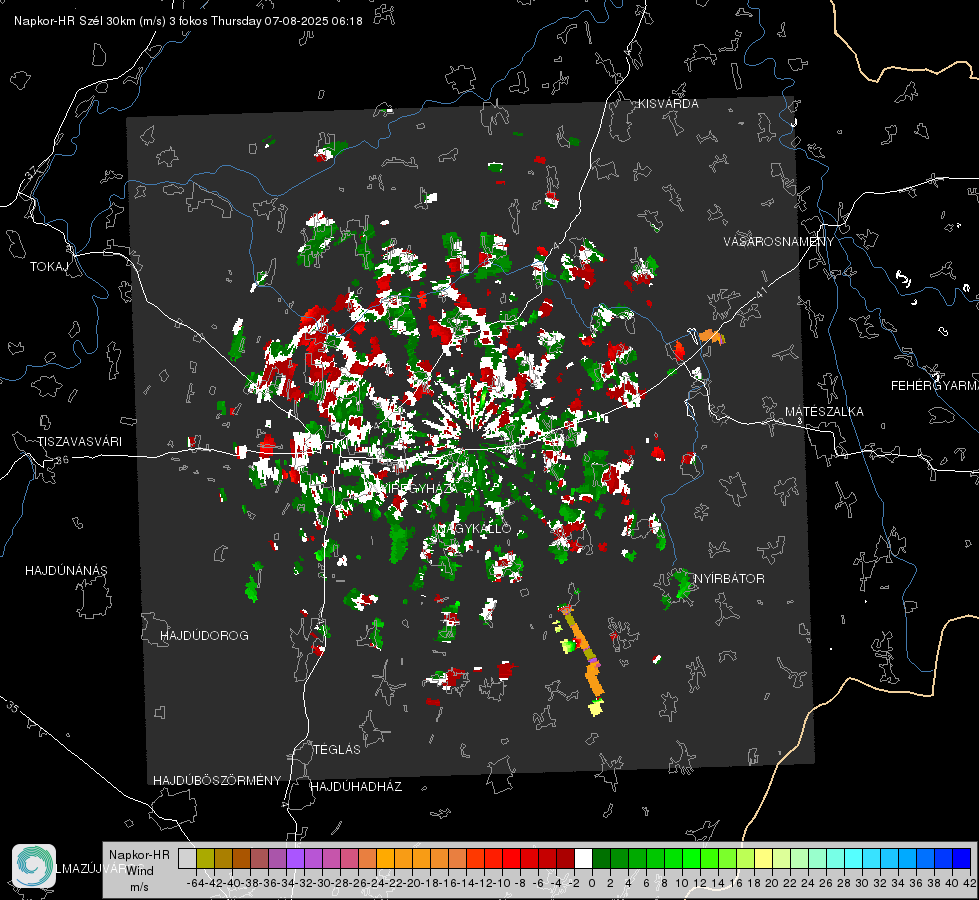Click the road number 35 marker
Image resolution: width=979 pixels, height=900 pixels.
(13, 707)
